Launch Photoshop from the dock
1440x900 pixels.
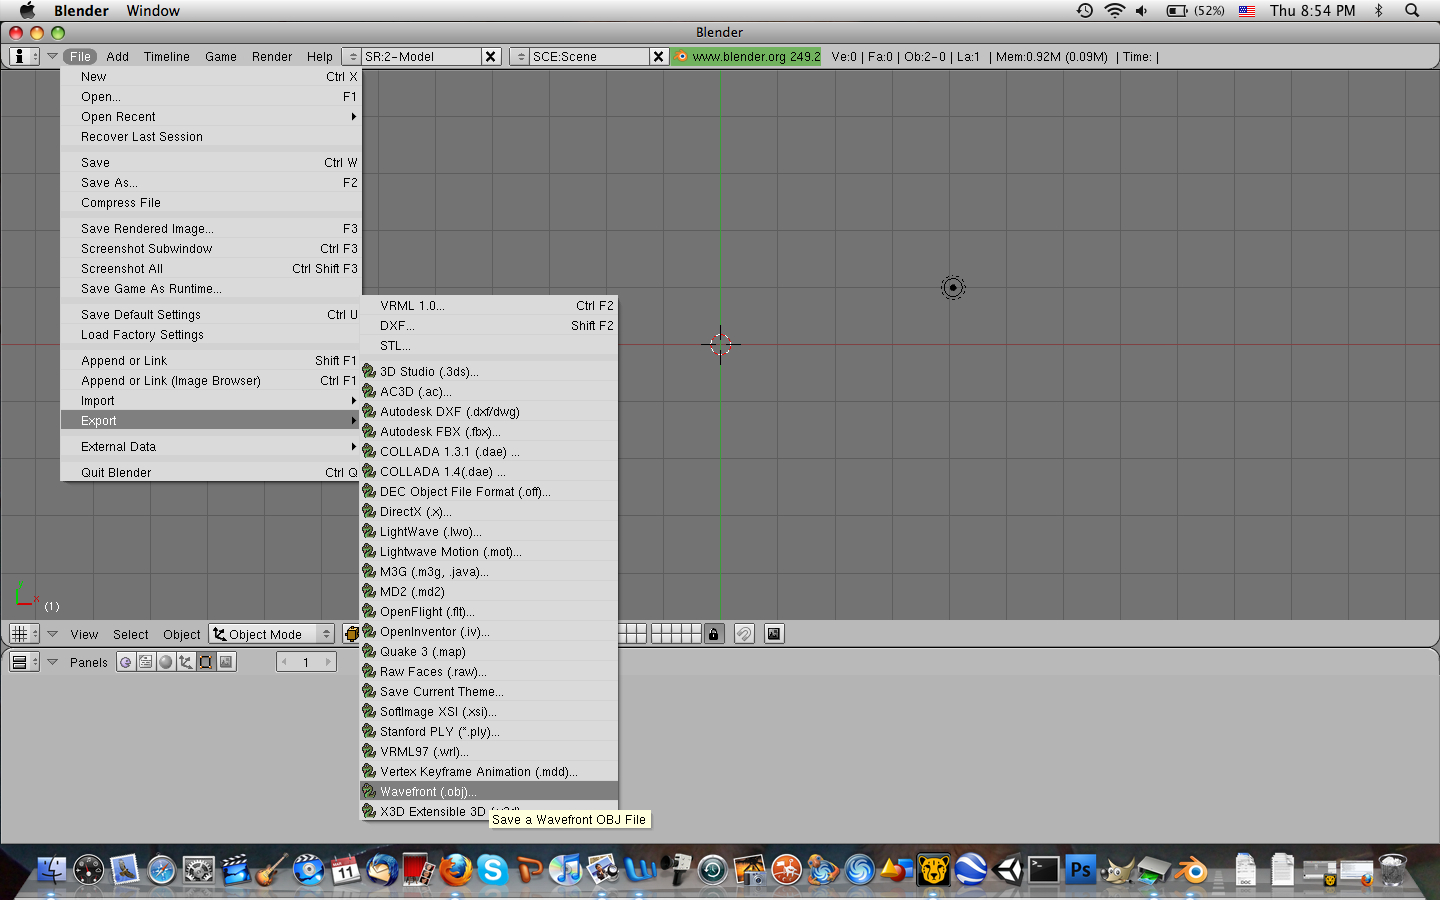tap(1080, 870)
